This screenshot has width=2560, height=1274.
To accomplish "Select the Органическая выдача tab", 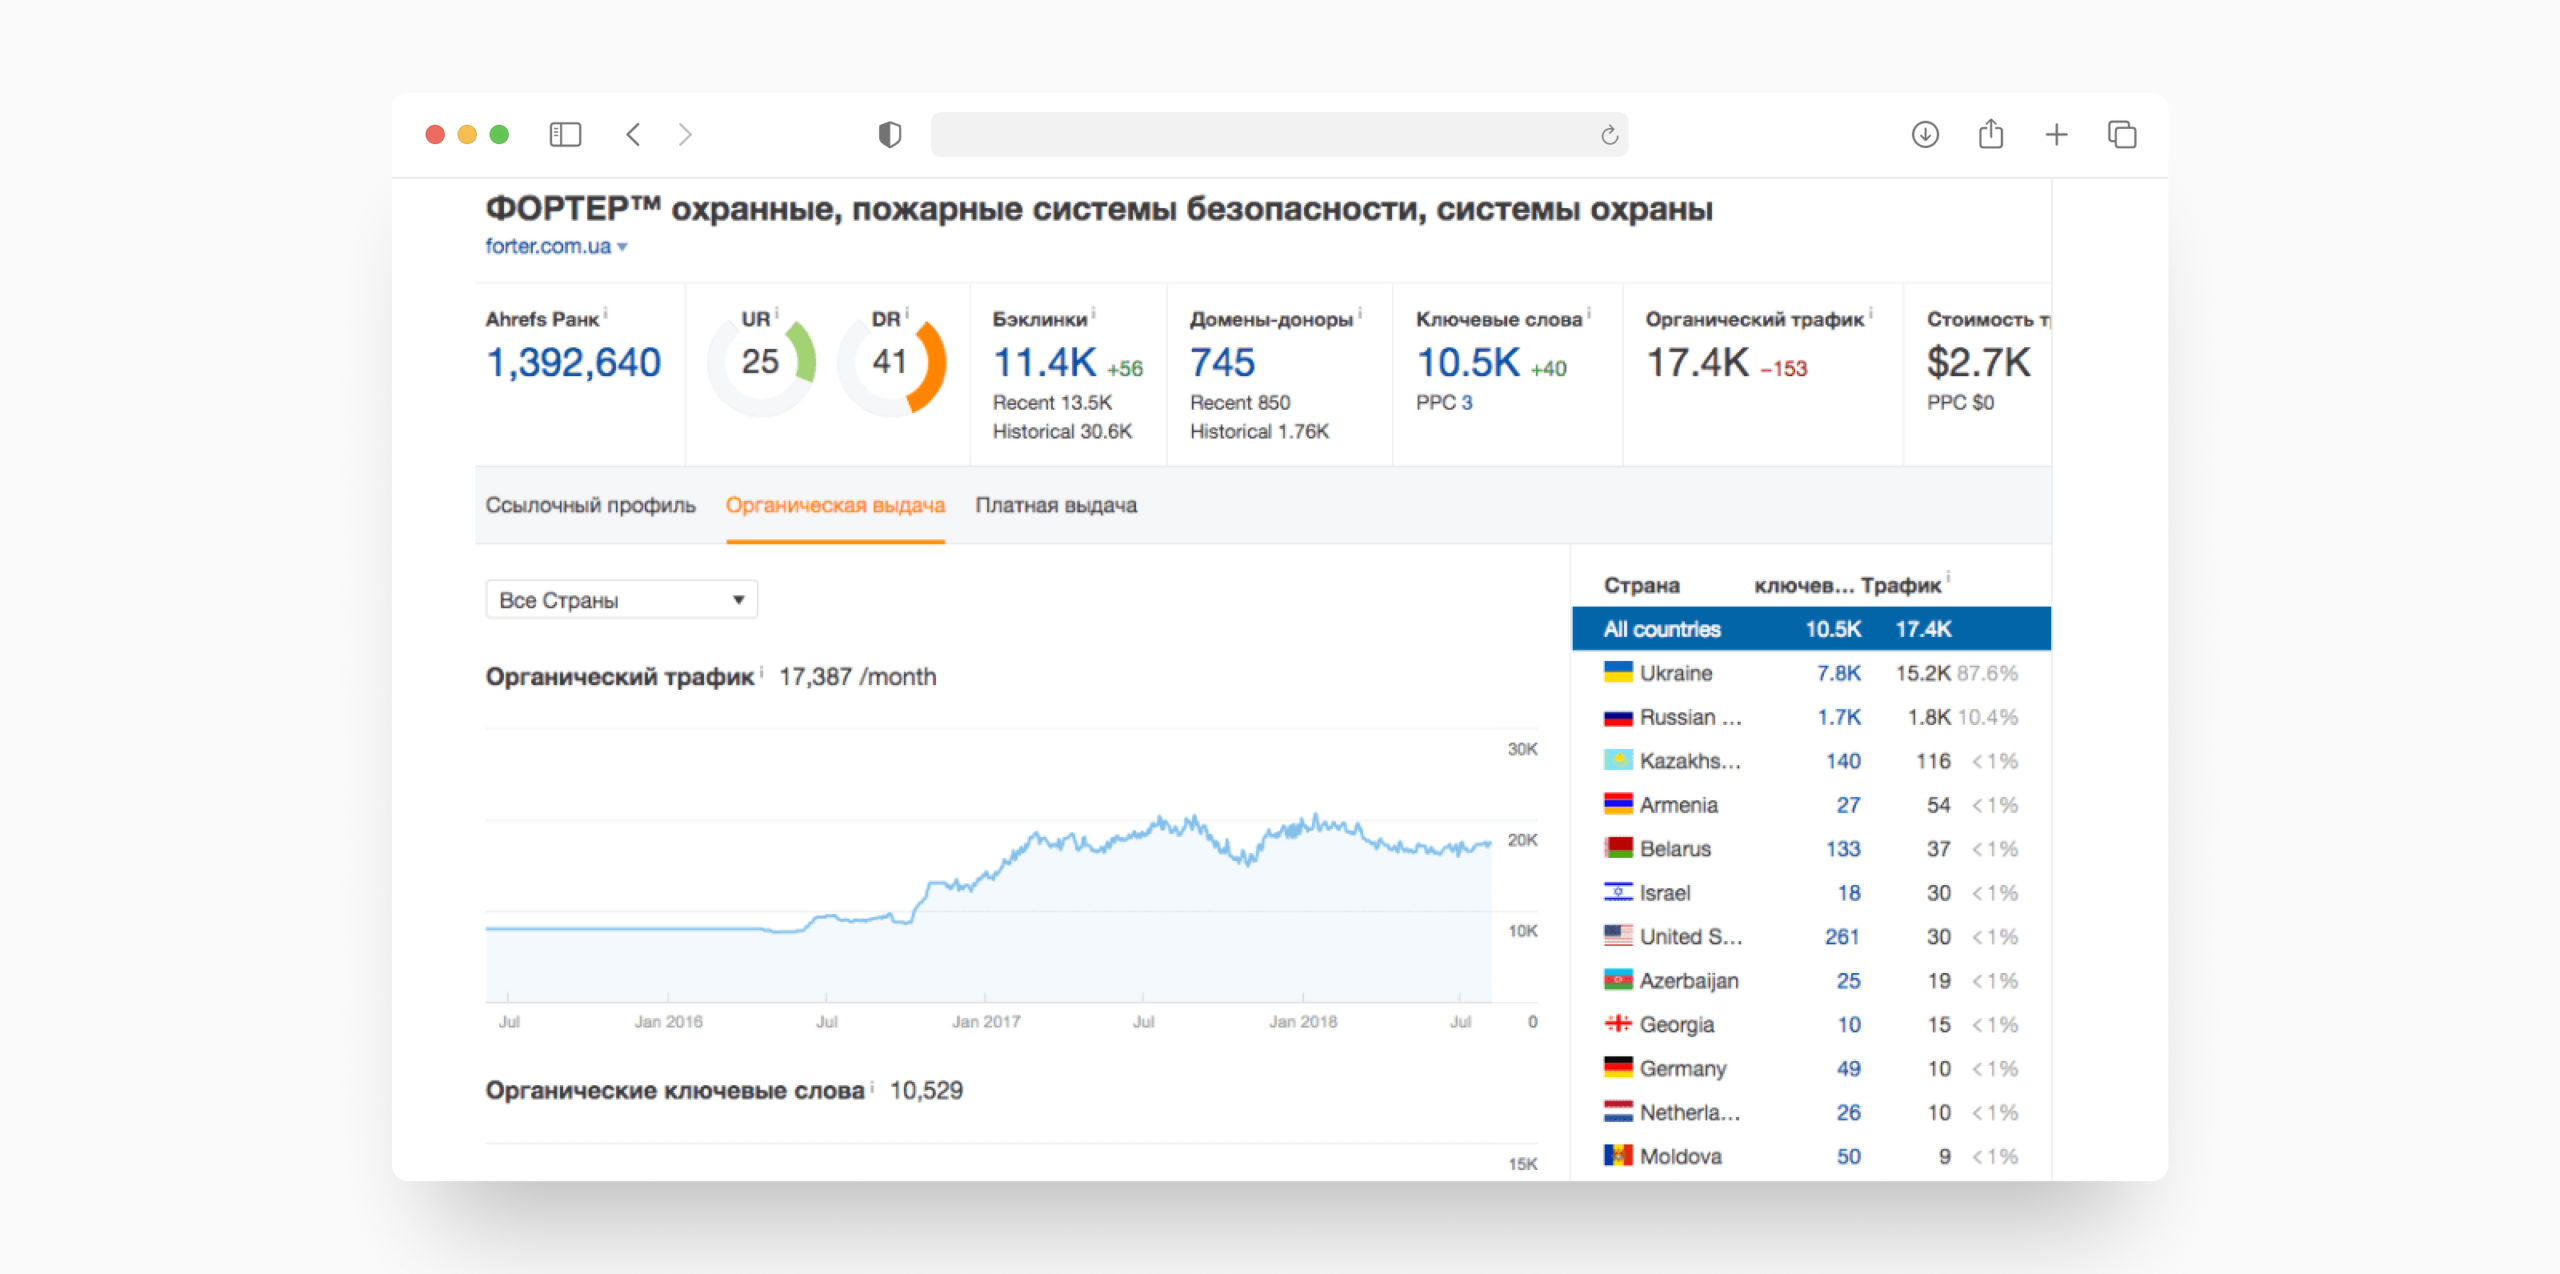I will pos(835,505).
